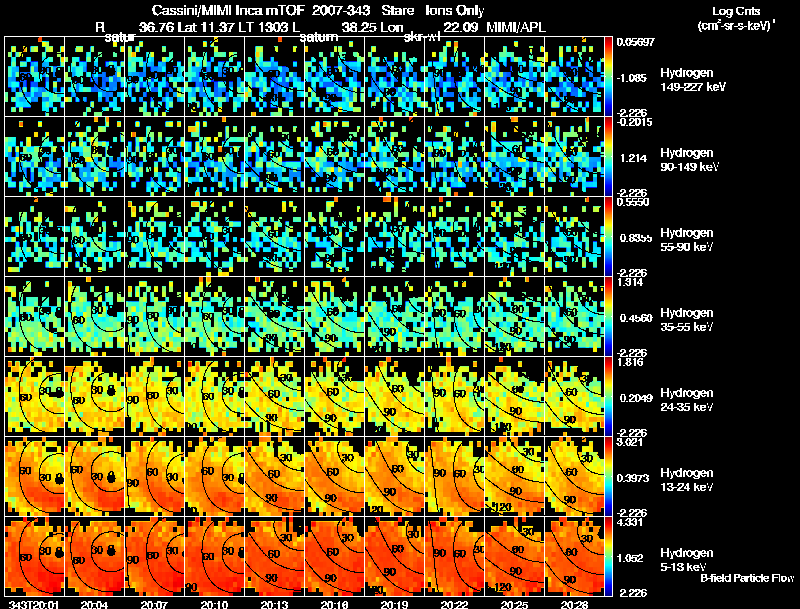The height and width of the screenshot is (609, 800).
Task: Click the colorbar maximum value '0.05697'
Action: pos(635,42)
